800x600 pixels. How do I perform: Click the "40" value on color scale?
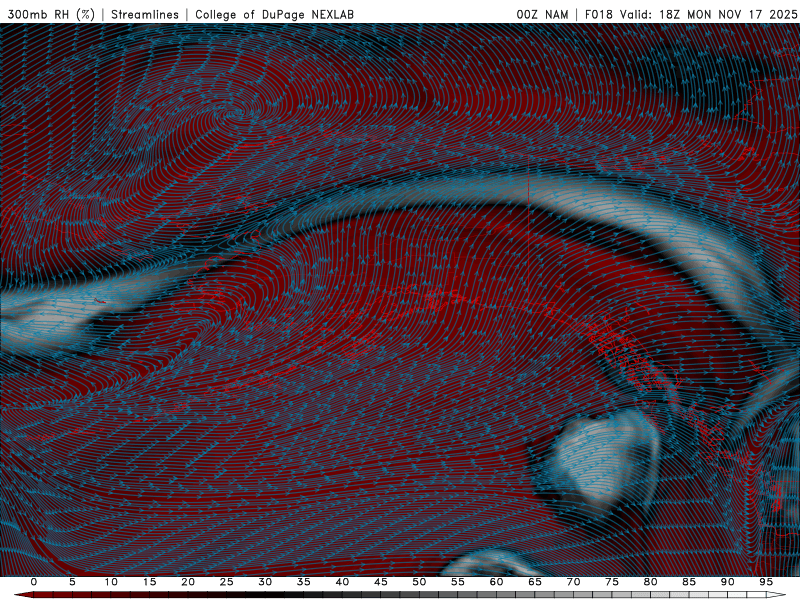[x=342, y=582]
